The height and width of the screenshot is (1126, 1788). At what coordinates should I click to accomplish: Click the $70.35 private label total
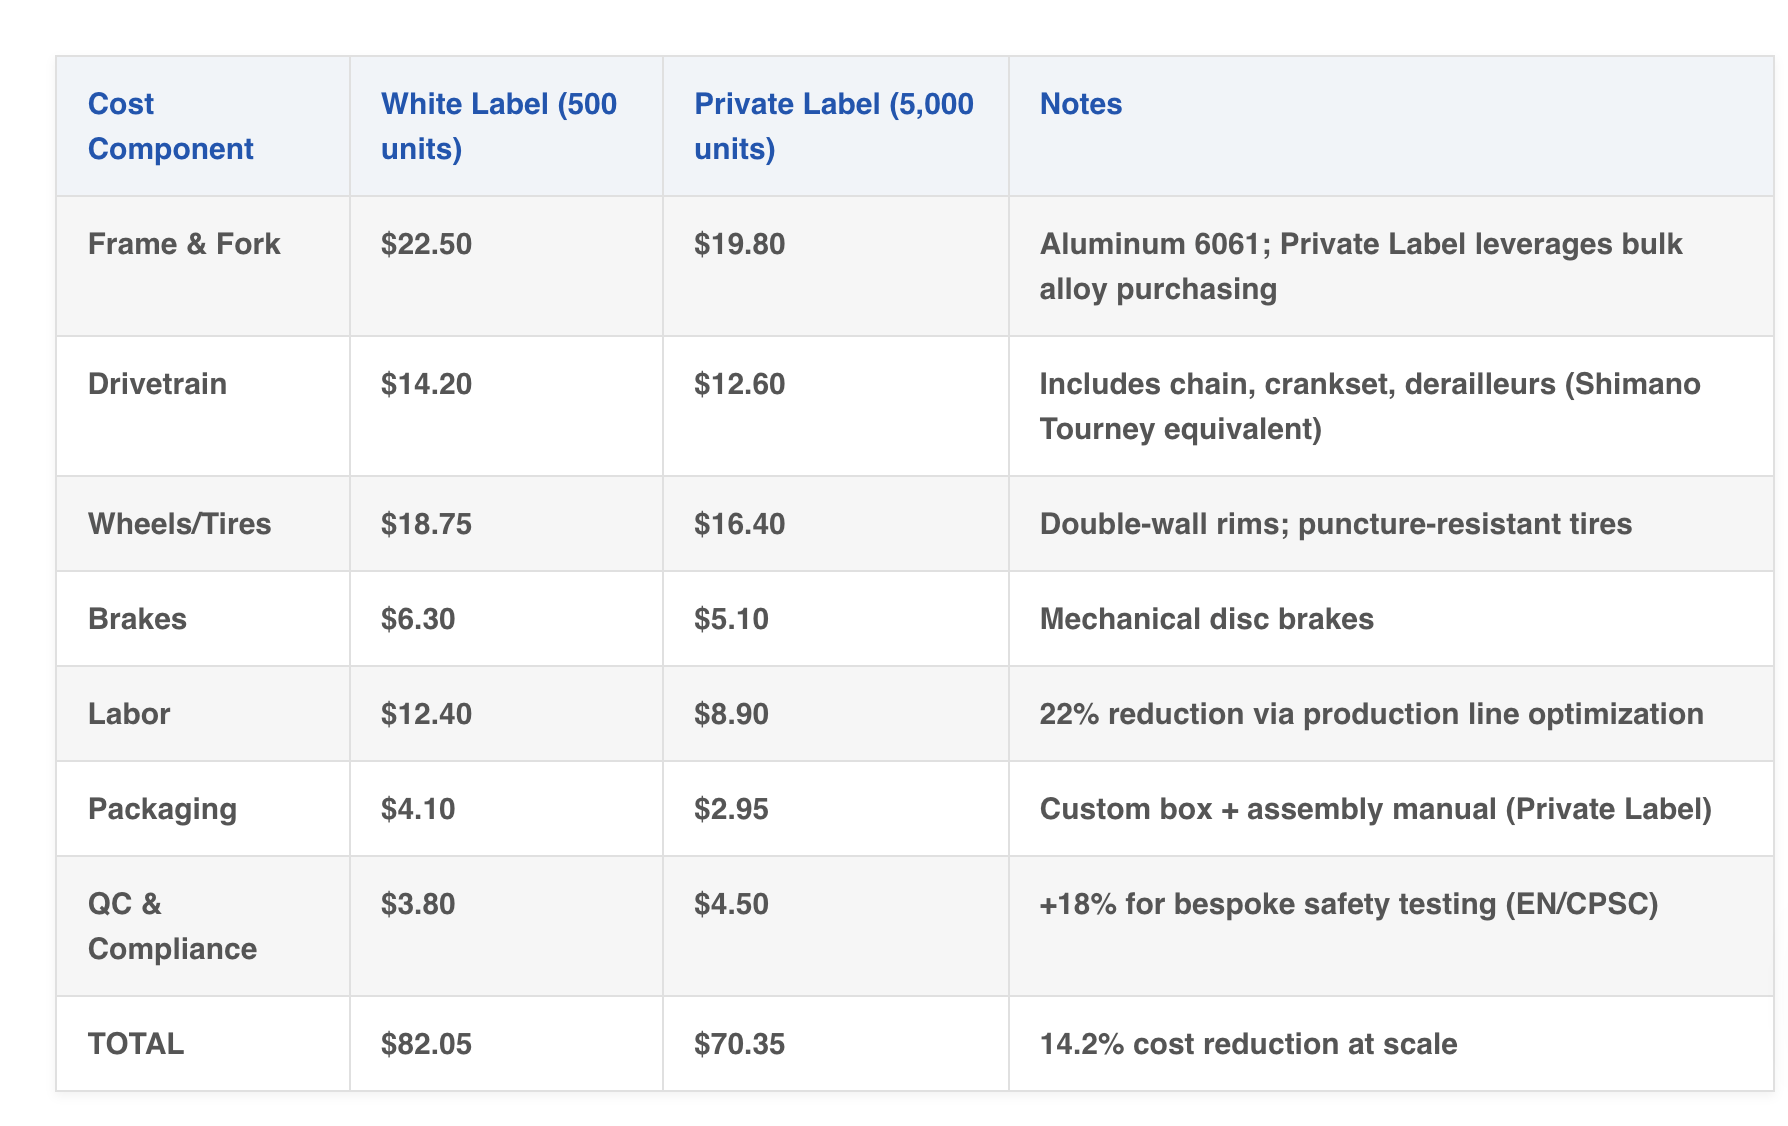click(x=739, y=1044)
